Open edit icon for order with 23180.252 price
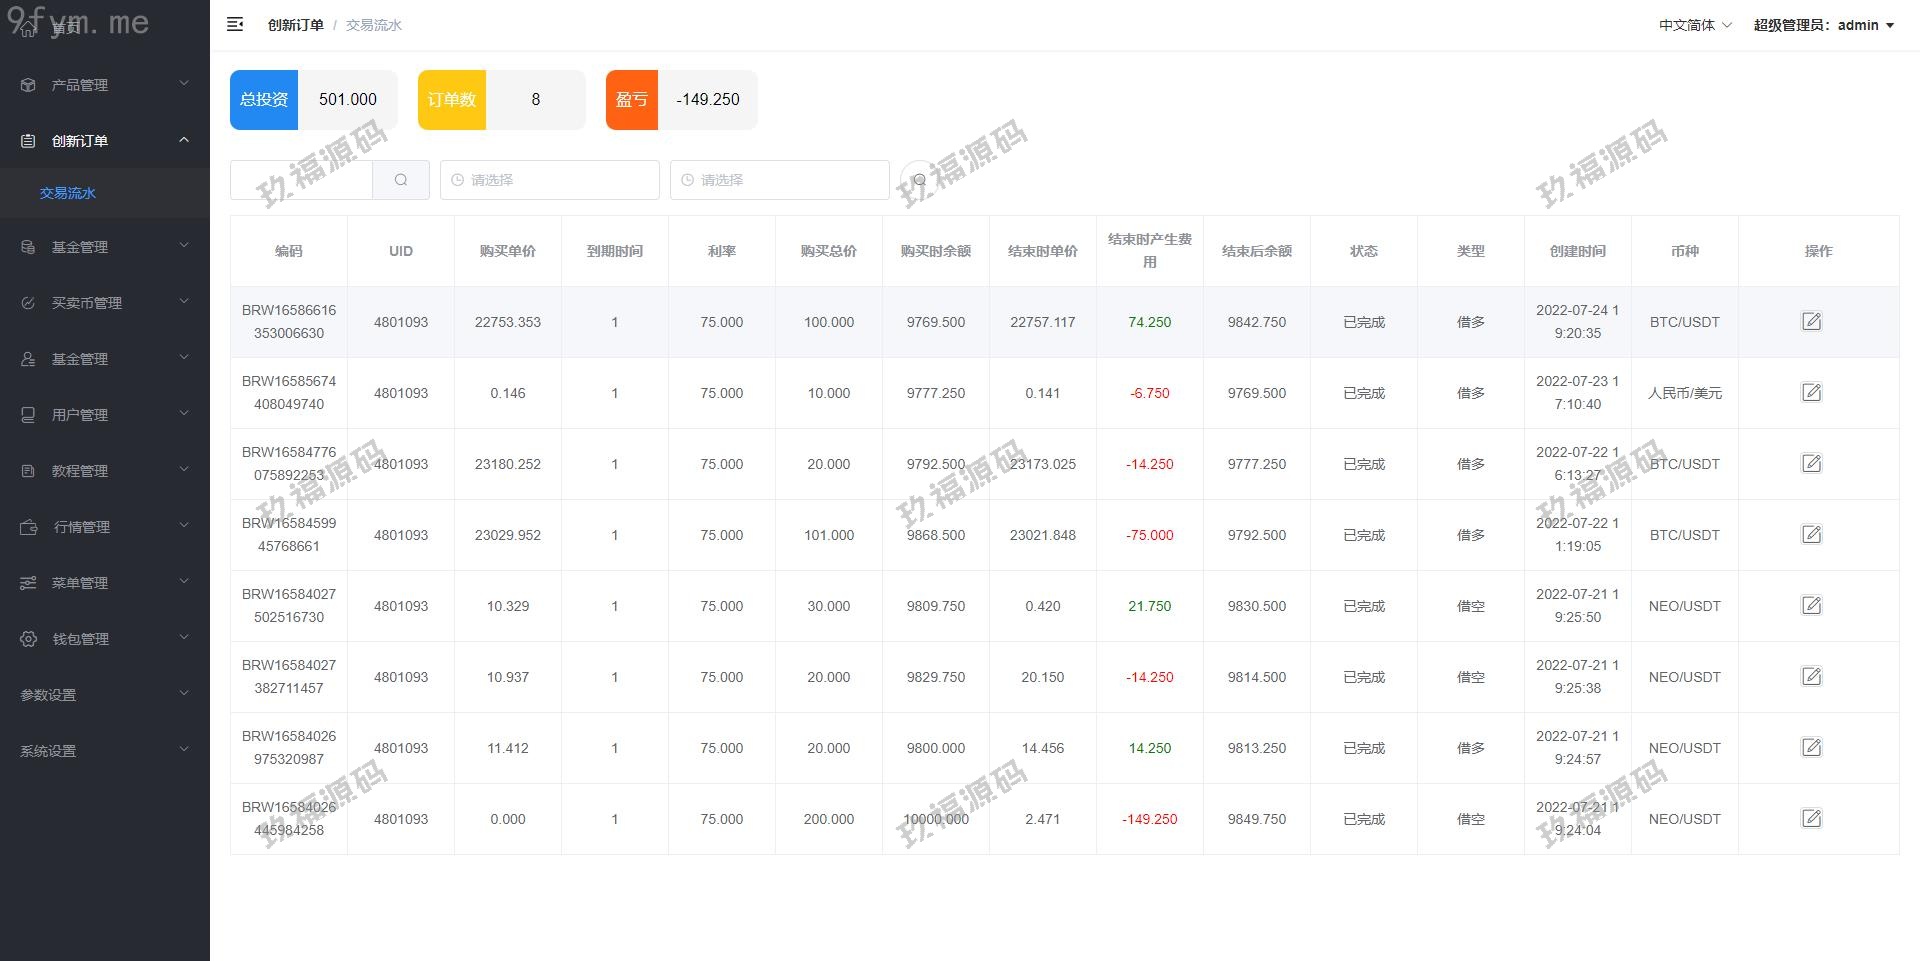Screen dimensions: 1920x961 (1811, 464)
